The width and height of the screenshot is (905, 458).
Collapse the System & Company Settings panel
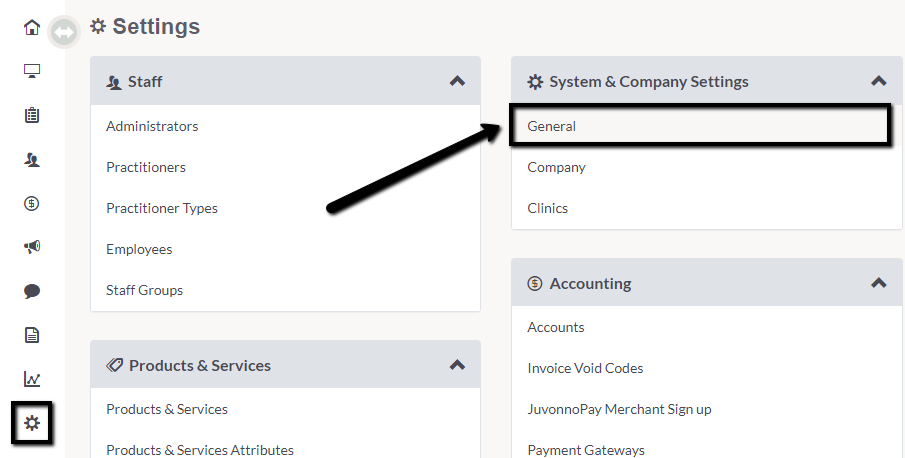[878, 81]
